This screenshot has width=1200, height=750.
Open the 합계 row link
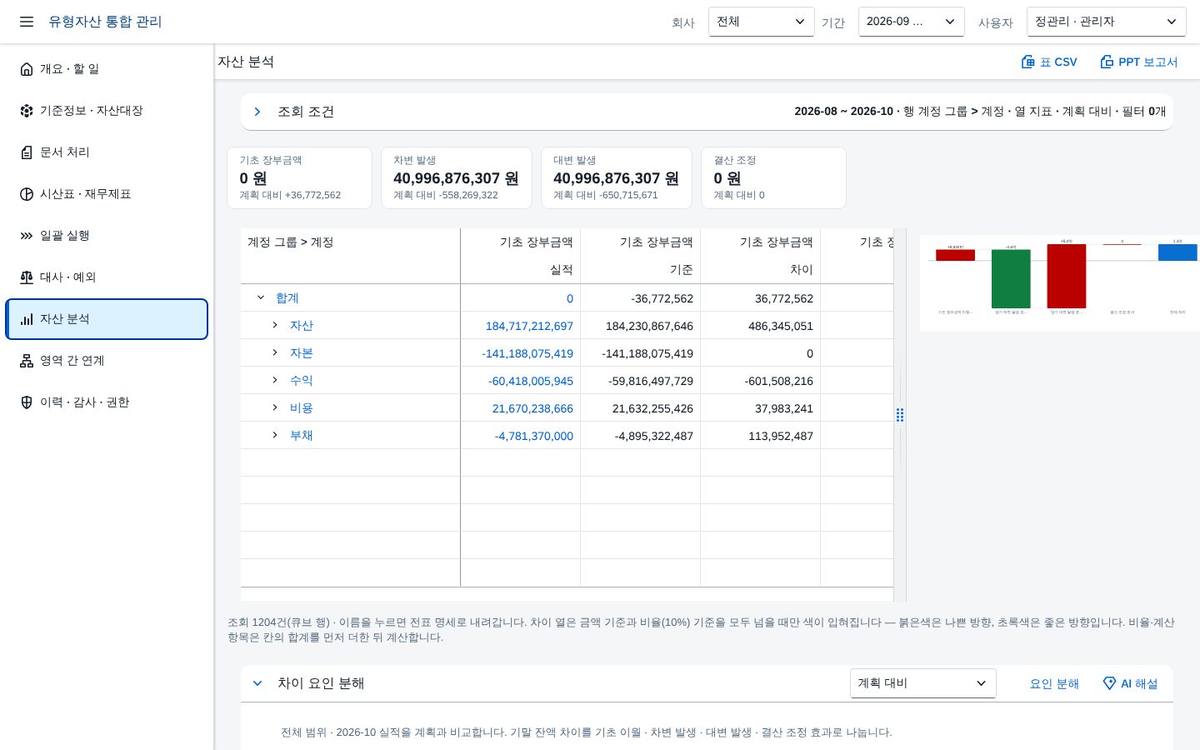click(287, 298)
